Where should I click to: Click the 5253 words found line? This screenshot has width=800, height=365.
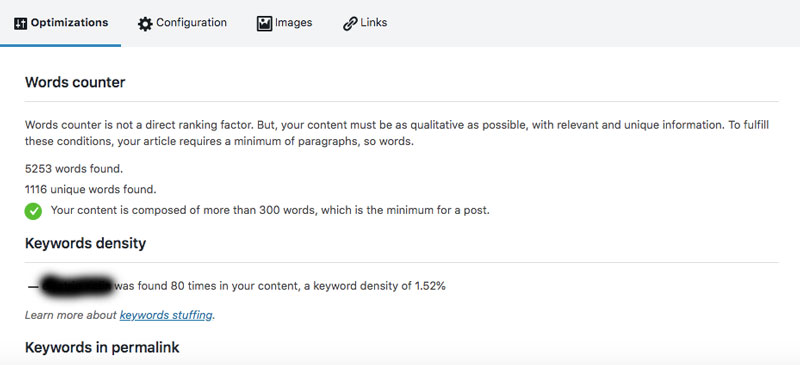(74, 168)
